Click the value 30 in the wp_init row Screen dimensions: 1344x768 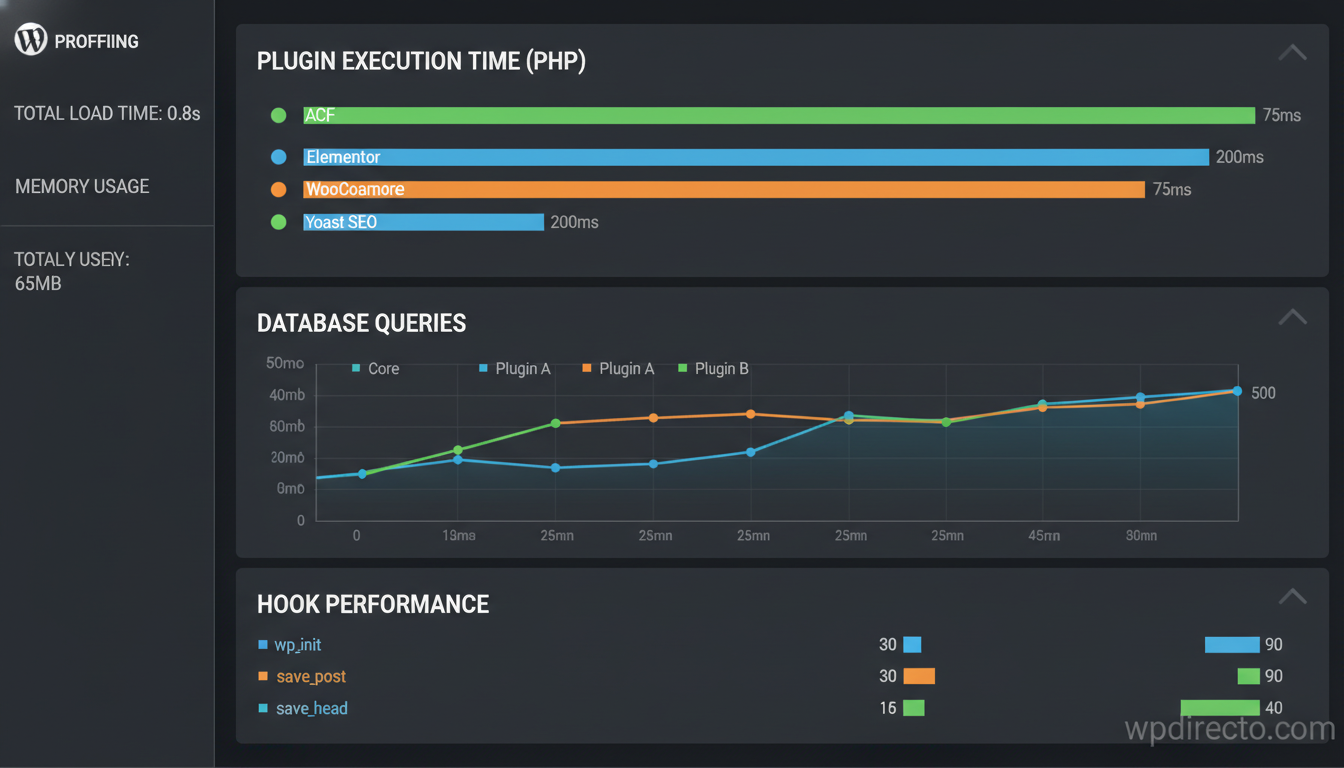click(x=888, y=645)
